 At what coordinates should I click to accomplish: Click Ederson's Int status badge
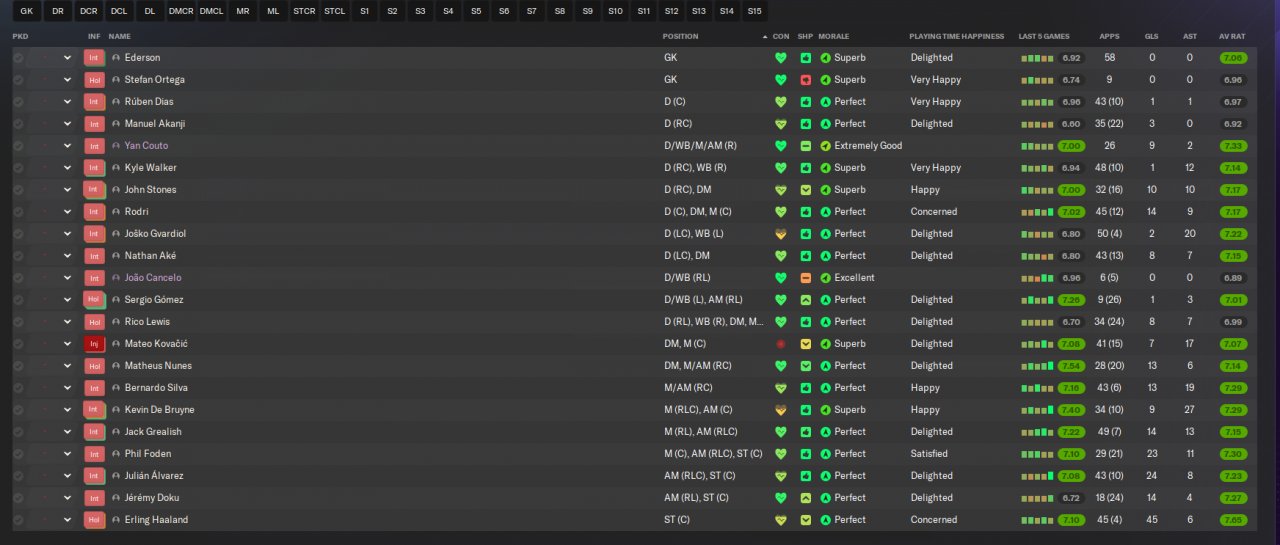(x=95, y=58)
